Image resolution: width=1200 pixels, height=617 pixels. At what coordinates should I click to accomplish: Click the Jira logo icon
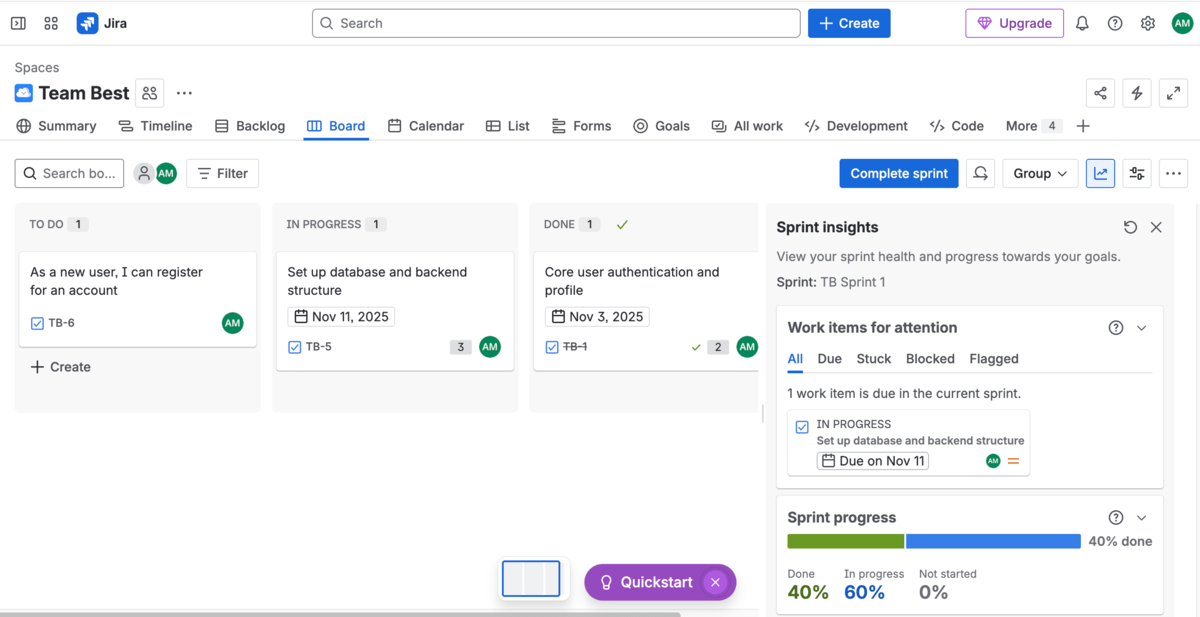87,23
